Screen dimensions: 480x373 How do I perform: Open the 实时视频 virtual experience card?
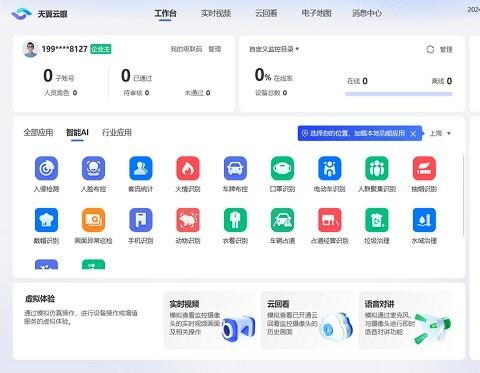click(211, 320)
